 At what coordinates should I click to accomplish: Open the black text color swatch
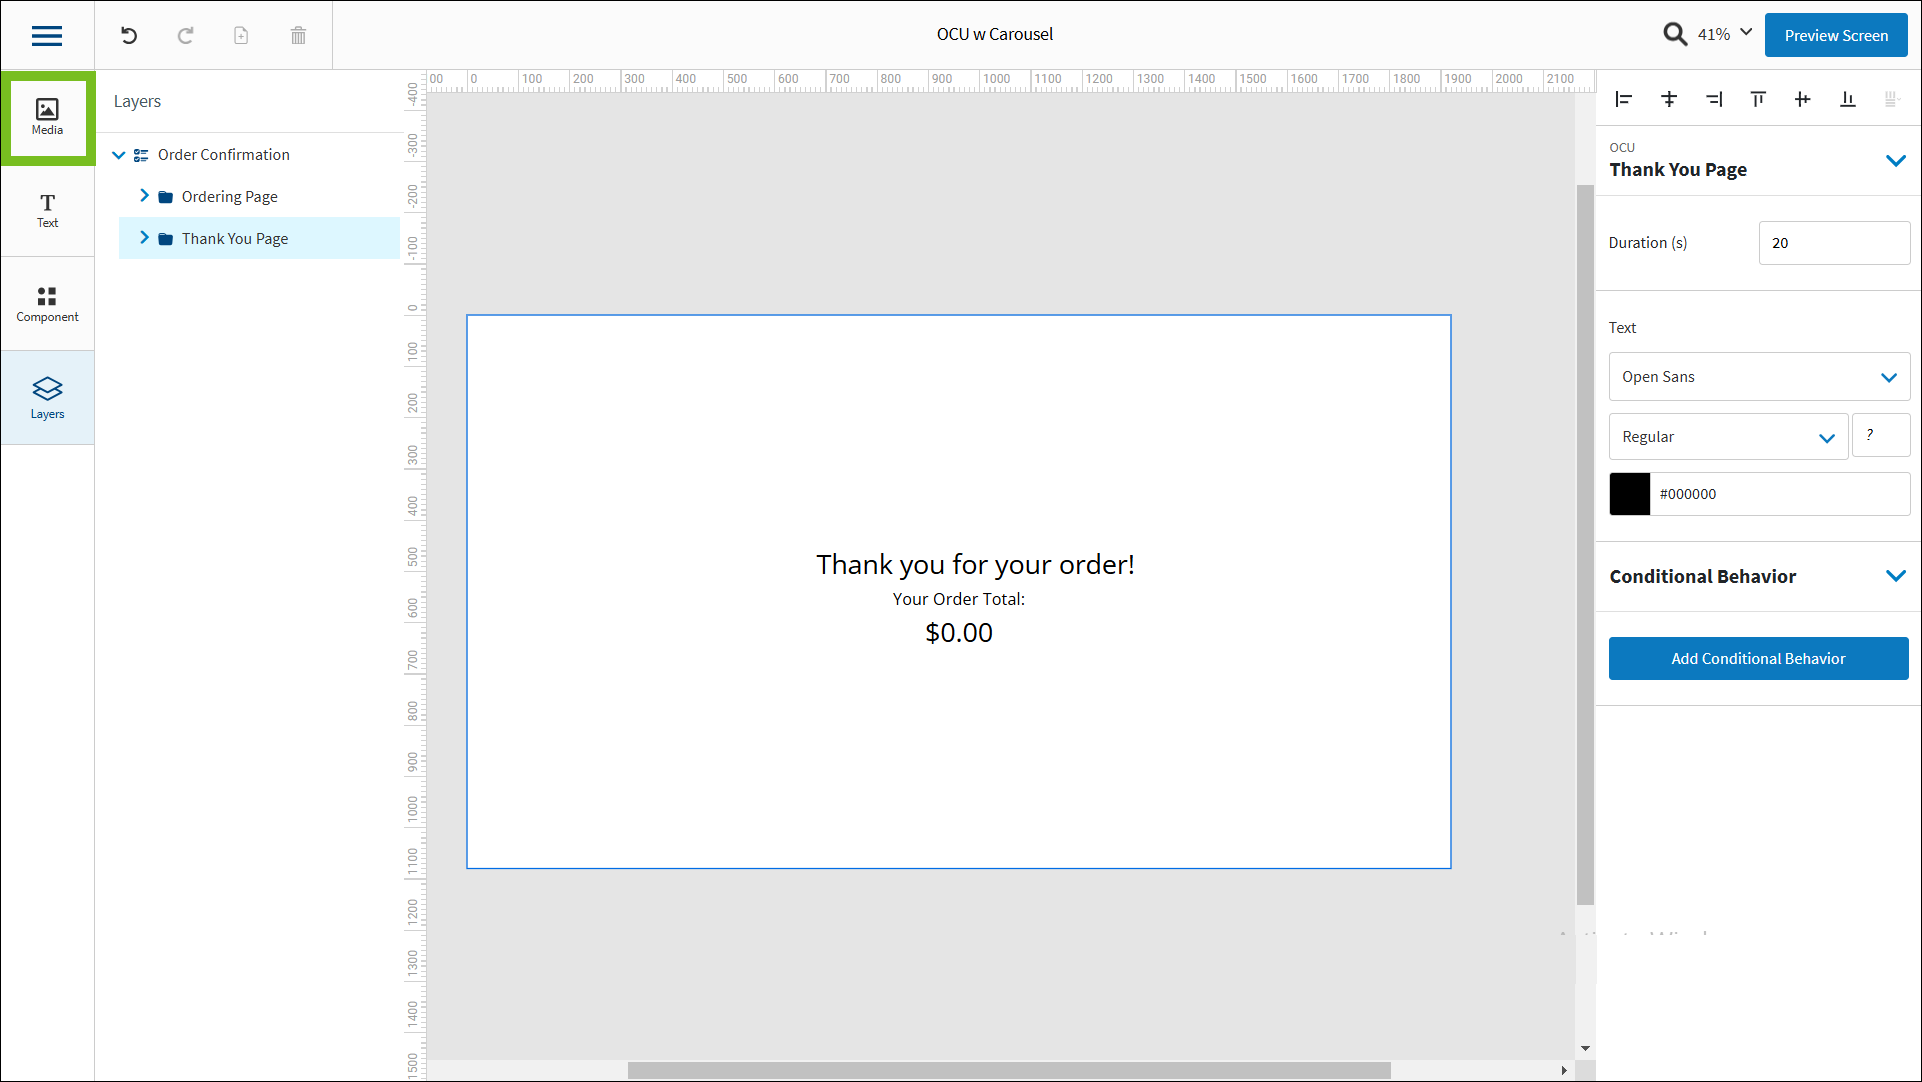1630,493
